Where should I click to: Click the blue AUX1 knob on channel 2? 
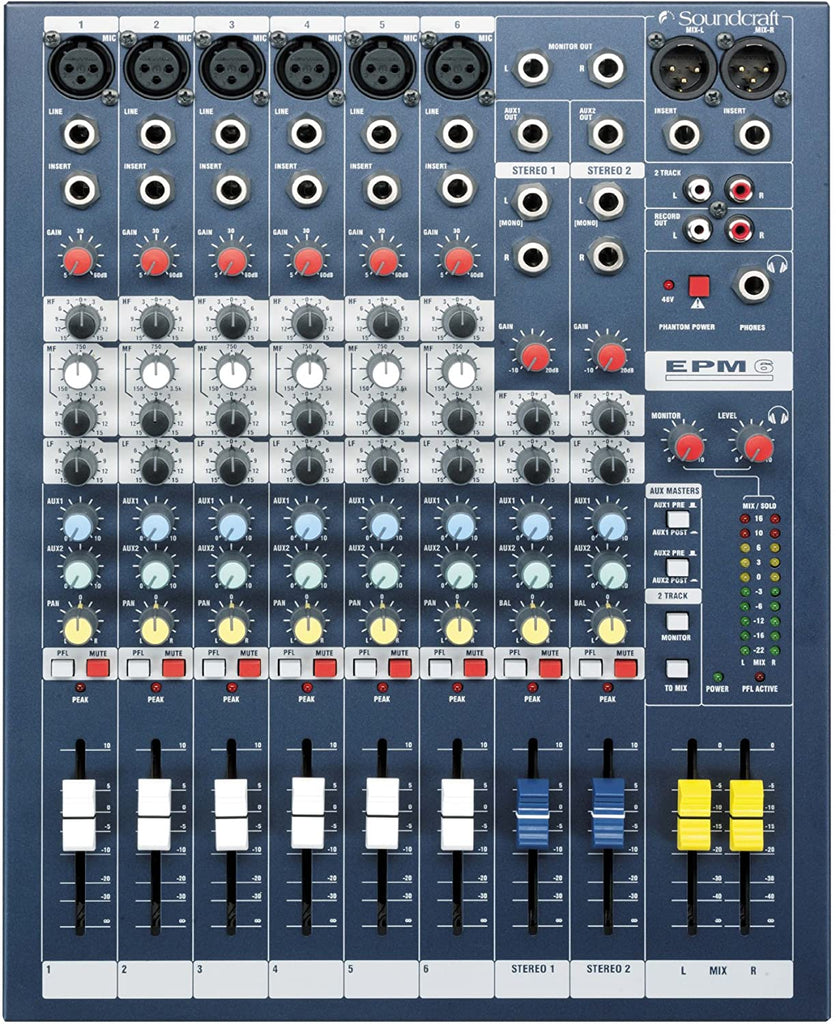pyautogui.click(x=155, y=526)
